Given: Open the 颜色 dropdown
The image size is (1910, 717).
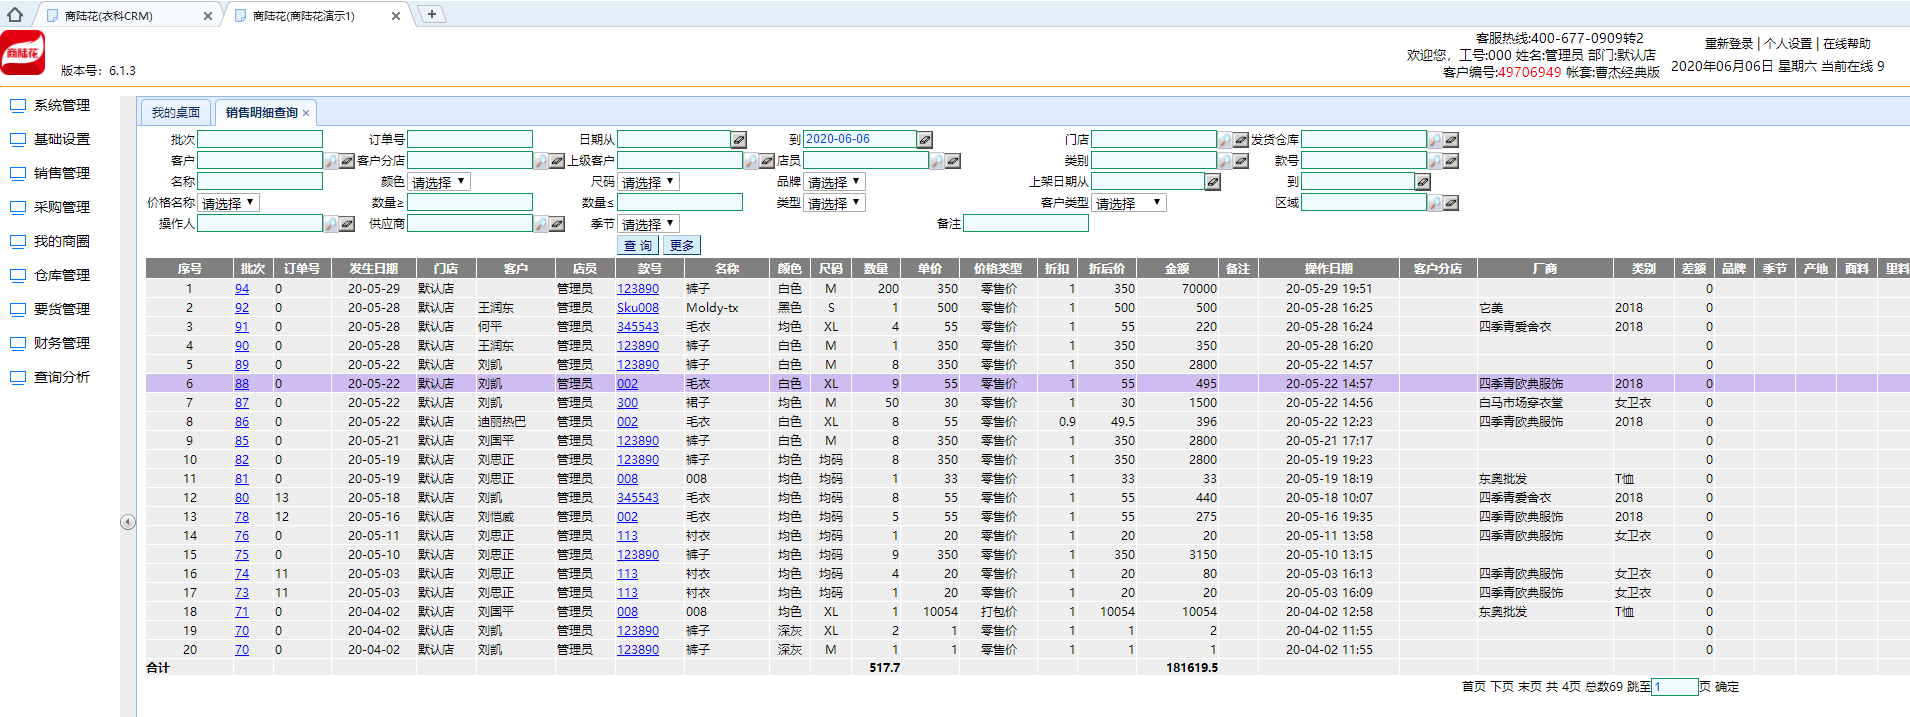Looking at the screenshot, I should (438, 182).
